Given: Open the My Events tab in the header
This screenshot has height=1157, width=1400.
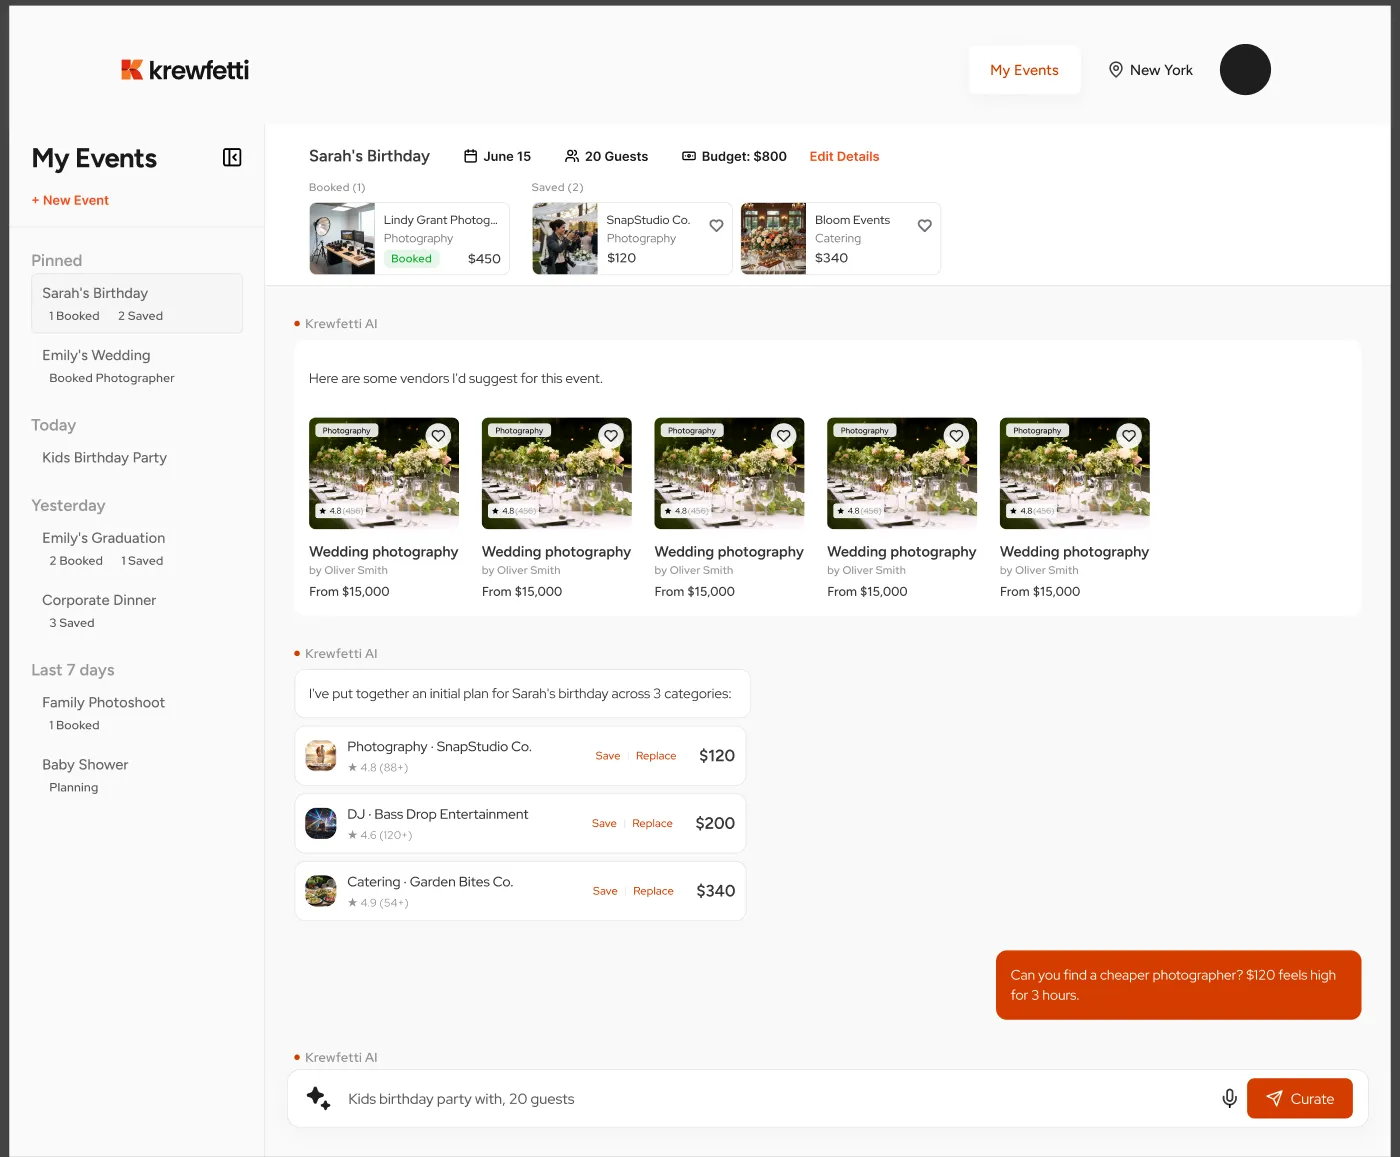Looking at the screenshot, I should tap(1024, 70).
